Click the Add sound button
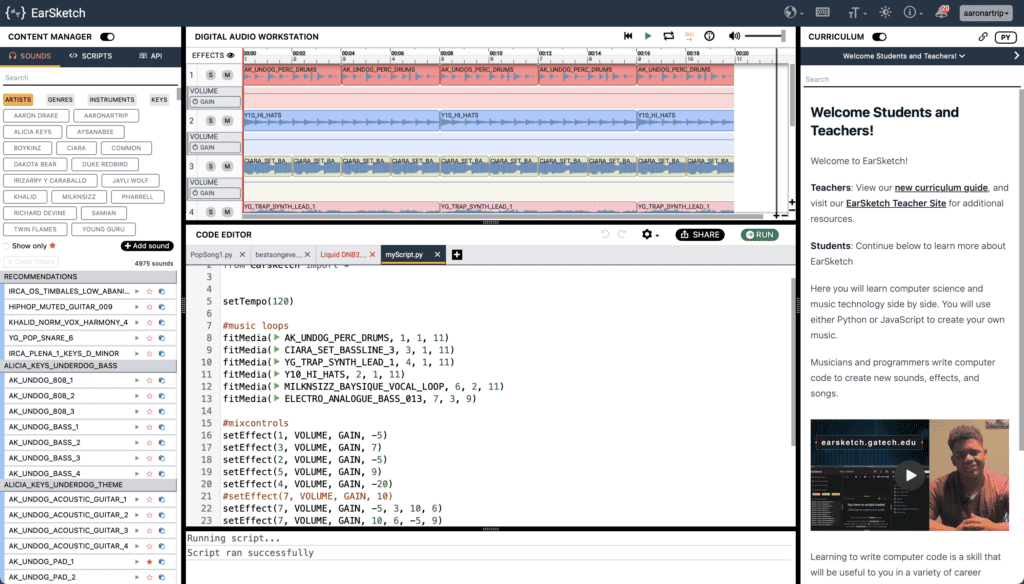The image size is (1024, 584). point(147,246)
